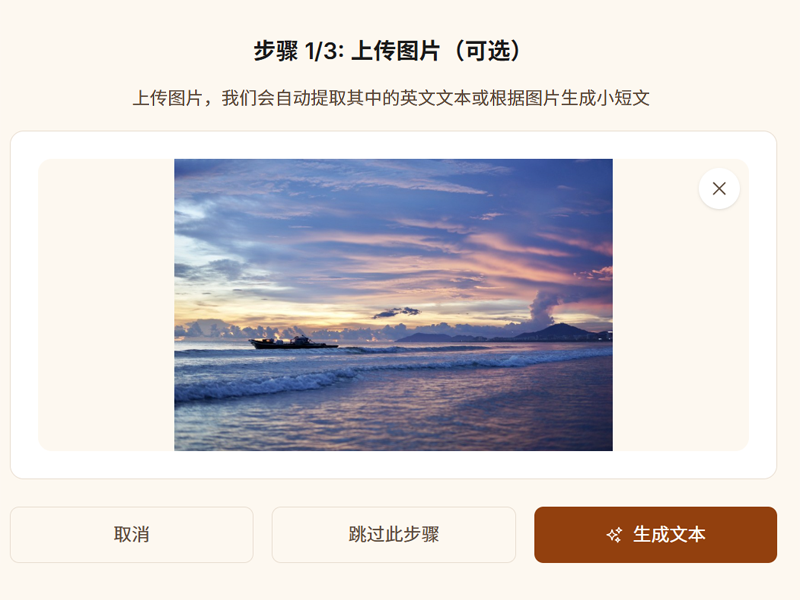
Task: Click the mountain in the uploaded photo
Action: coord(559,332)
